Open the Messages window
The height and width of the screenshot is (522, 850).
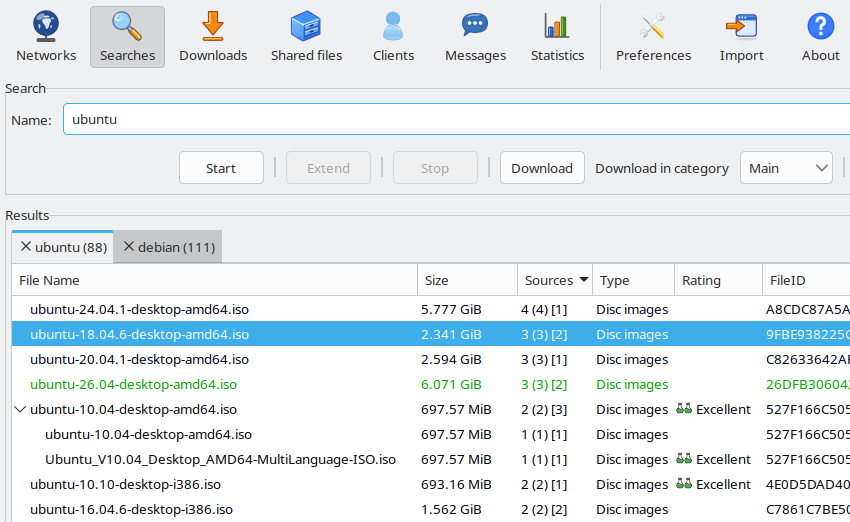475,37
